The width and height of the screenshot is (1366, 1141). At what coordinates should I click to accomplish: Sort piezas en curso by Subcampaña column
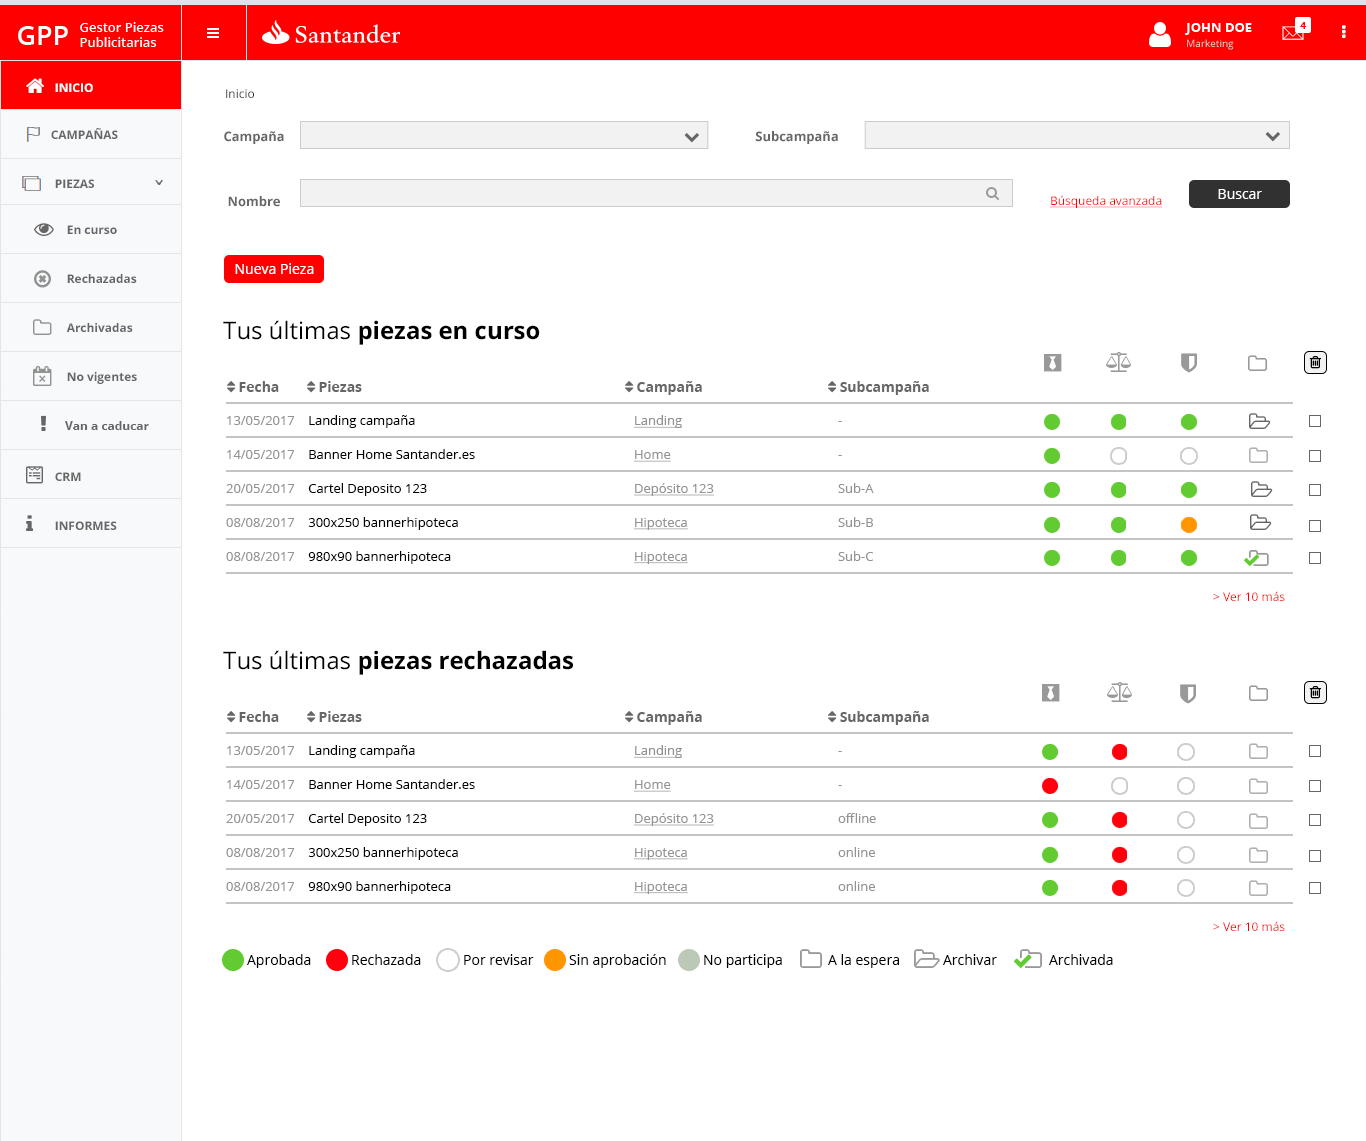point(878,387)
